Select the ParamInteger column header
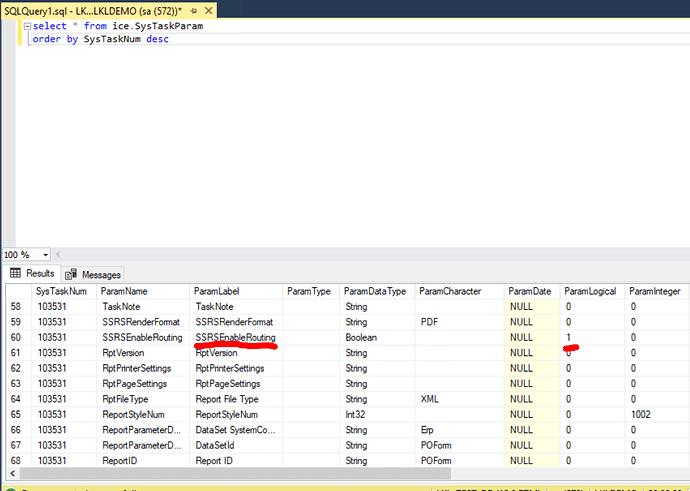This screenshot has width=690, height=491. coord(656,291)
